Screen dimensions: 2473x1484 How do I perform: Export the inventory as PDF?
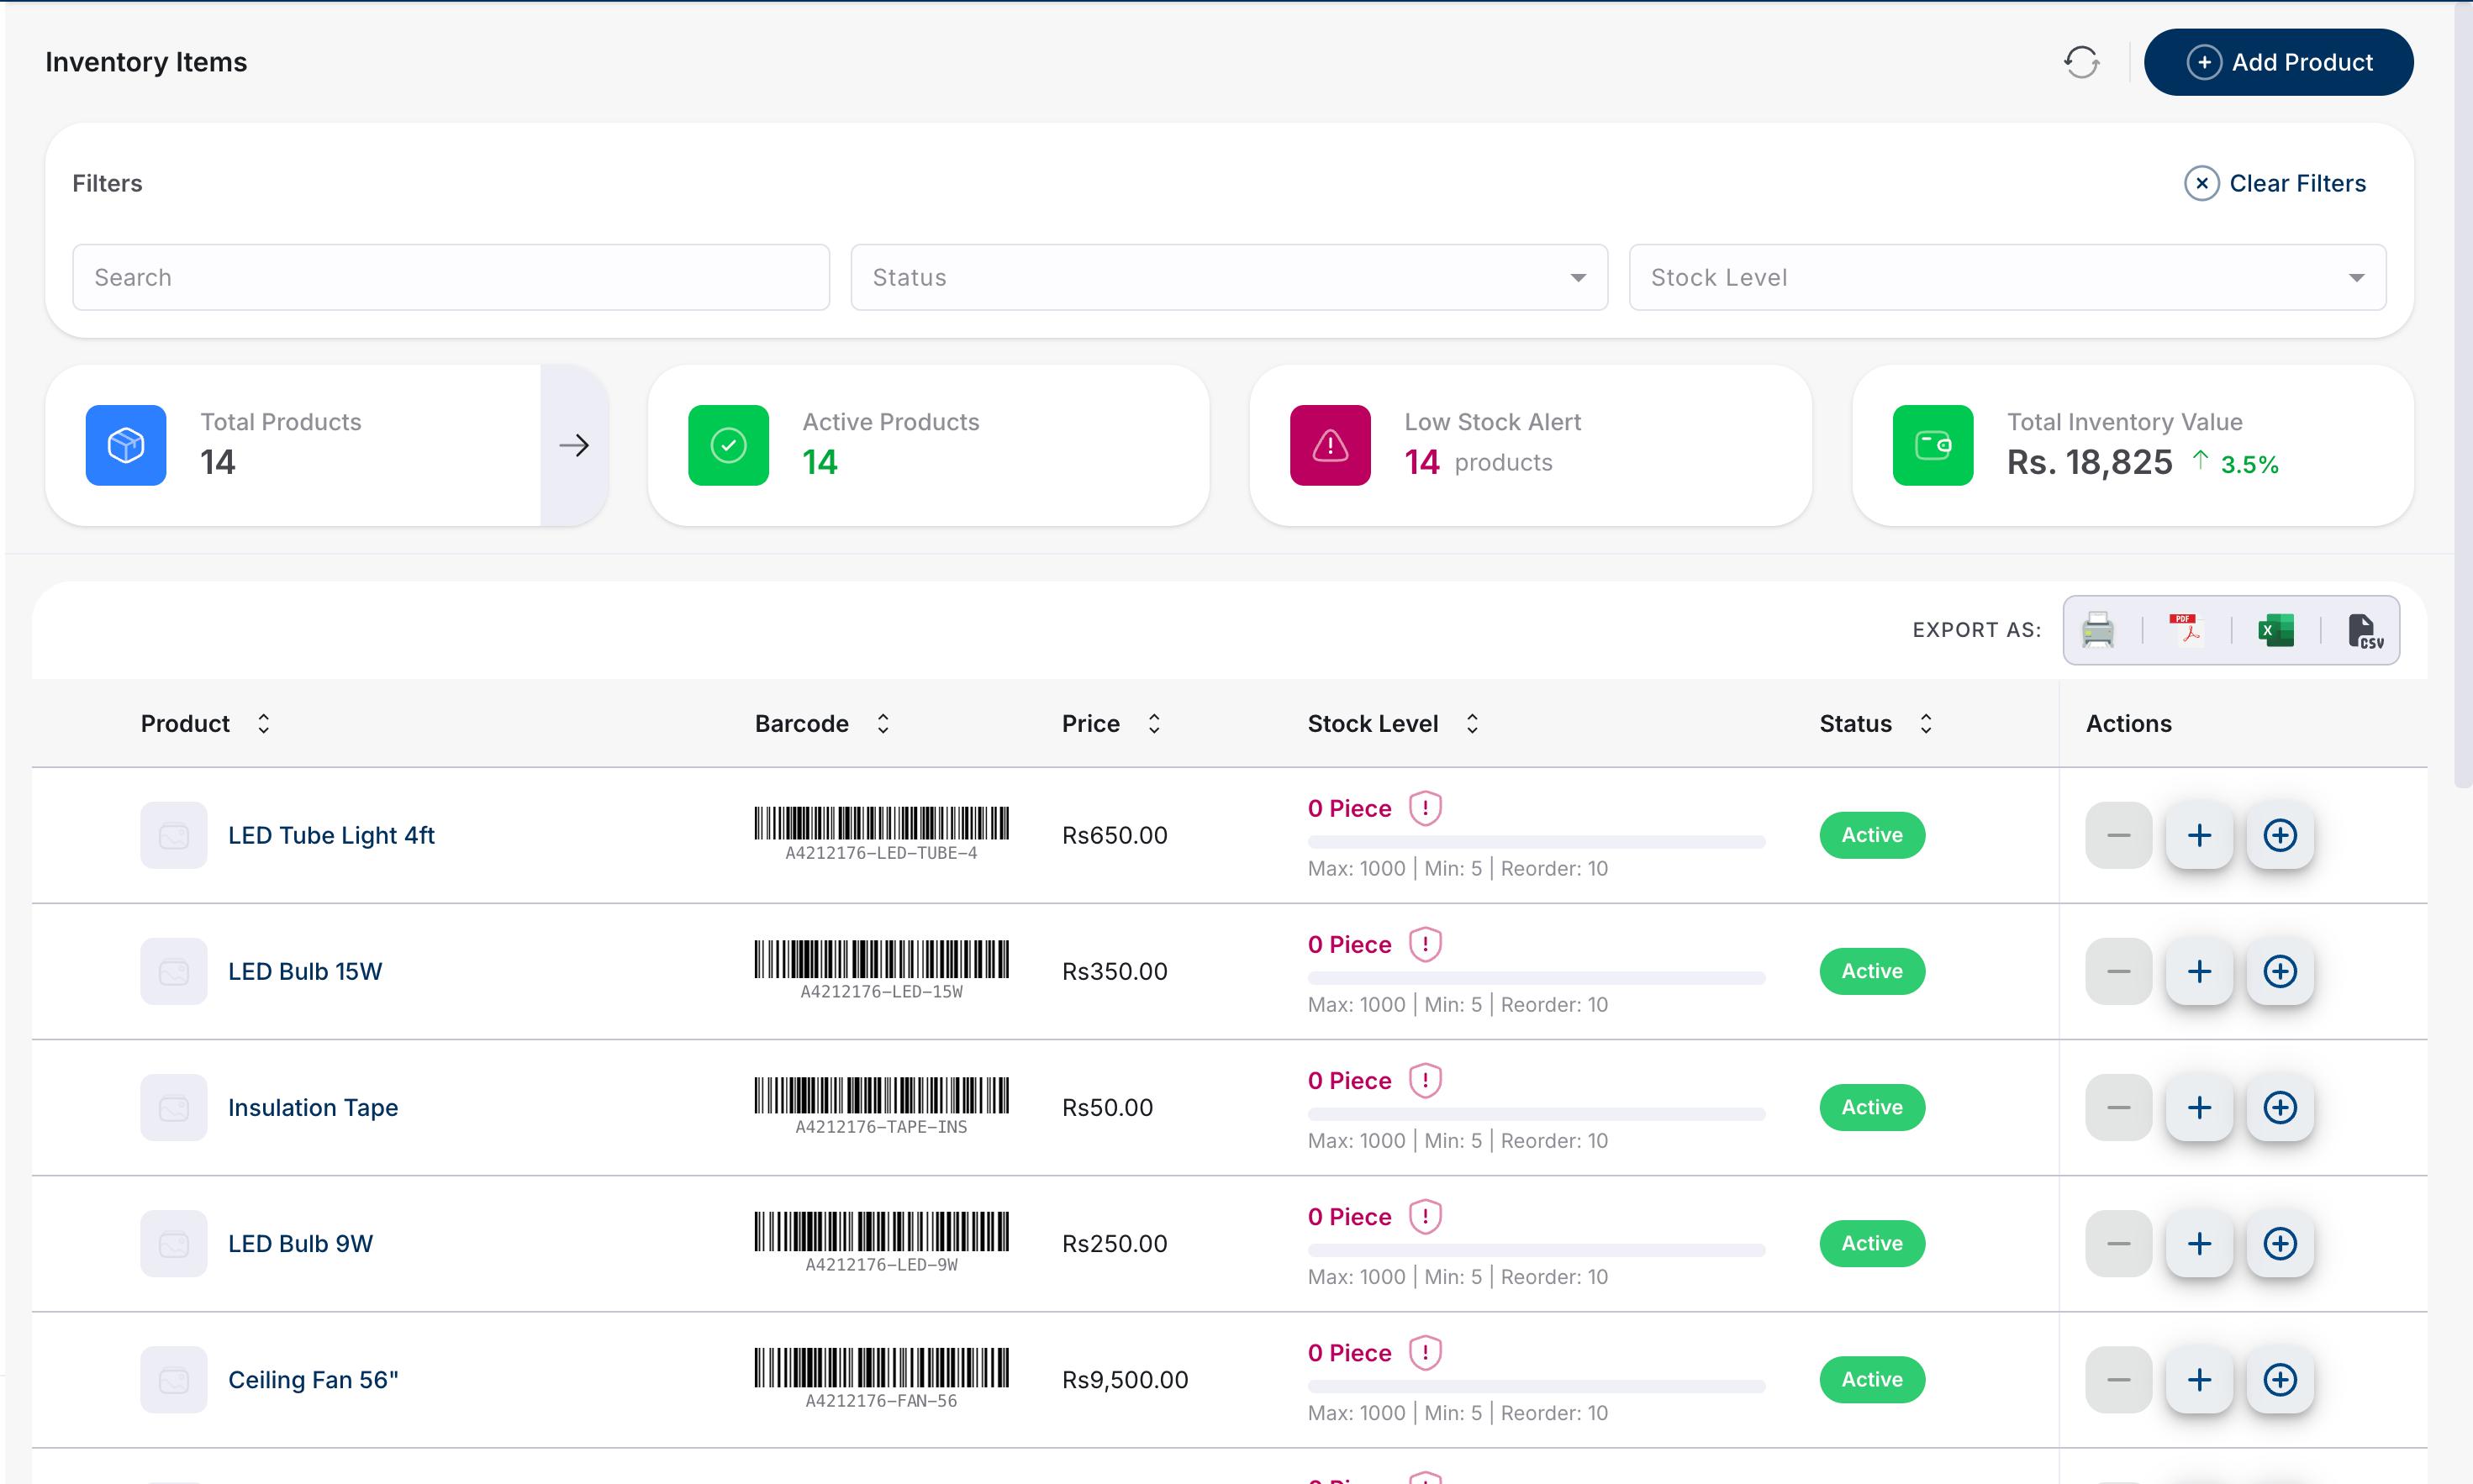pyautogui.click(x=2186, y=630)
